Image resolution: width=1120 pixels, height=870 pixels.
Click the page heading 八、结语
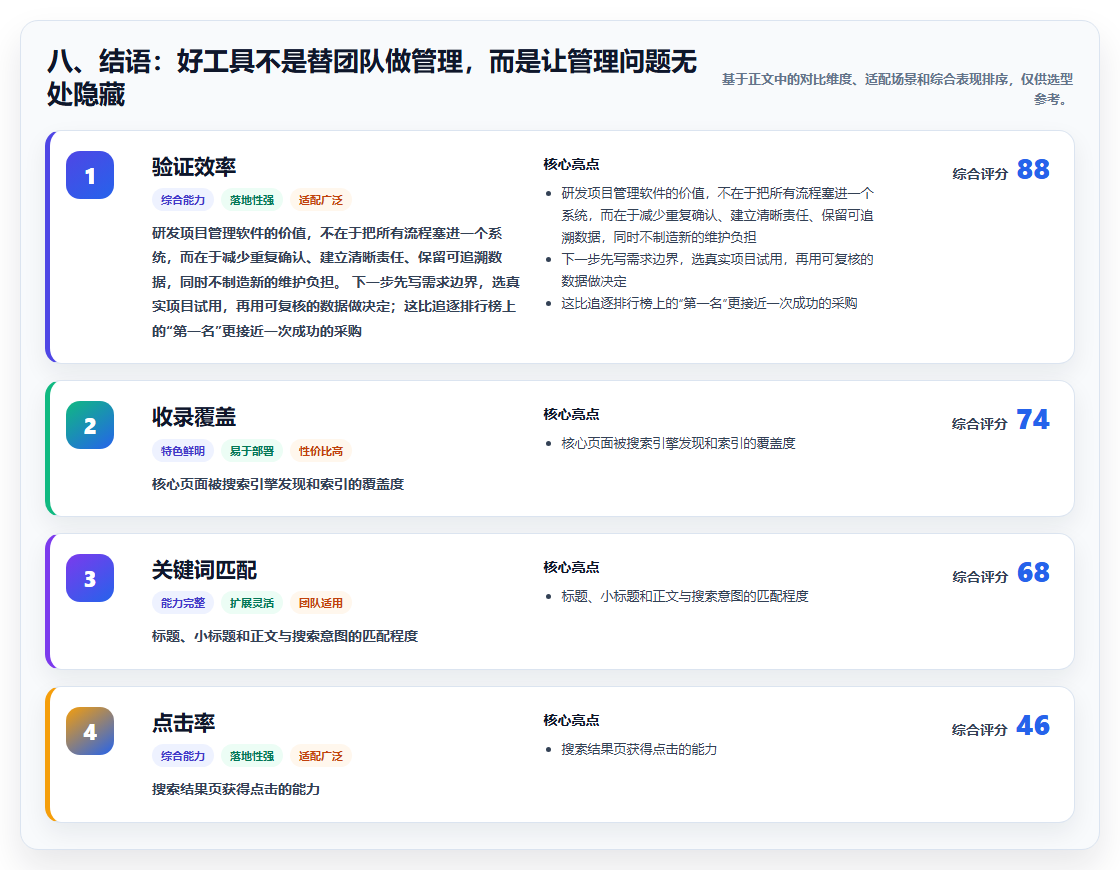pyautogui.click(x=371, y=77)
